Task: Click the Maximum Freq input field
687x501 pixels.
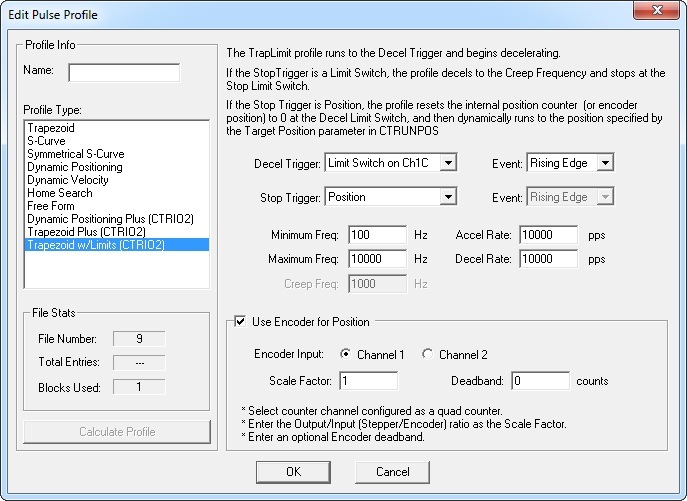Action: (378, 259)
